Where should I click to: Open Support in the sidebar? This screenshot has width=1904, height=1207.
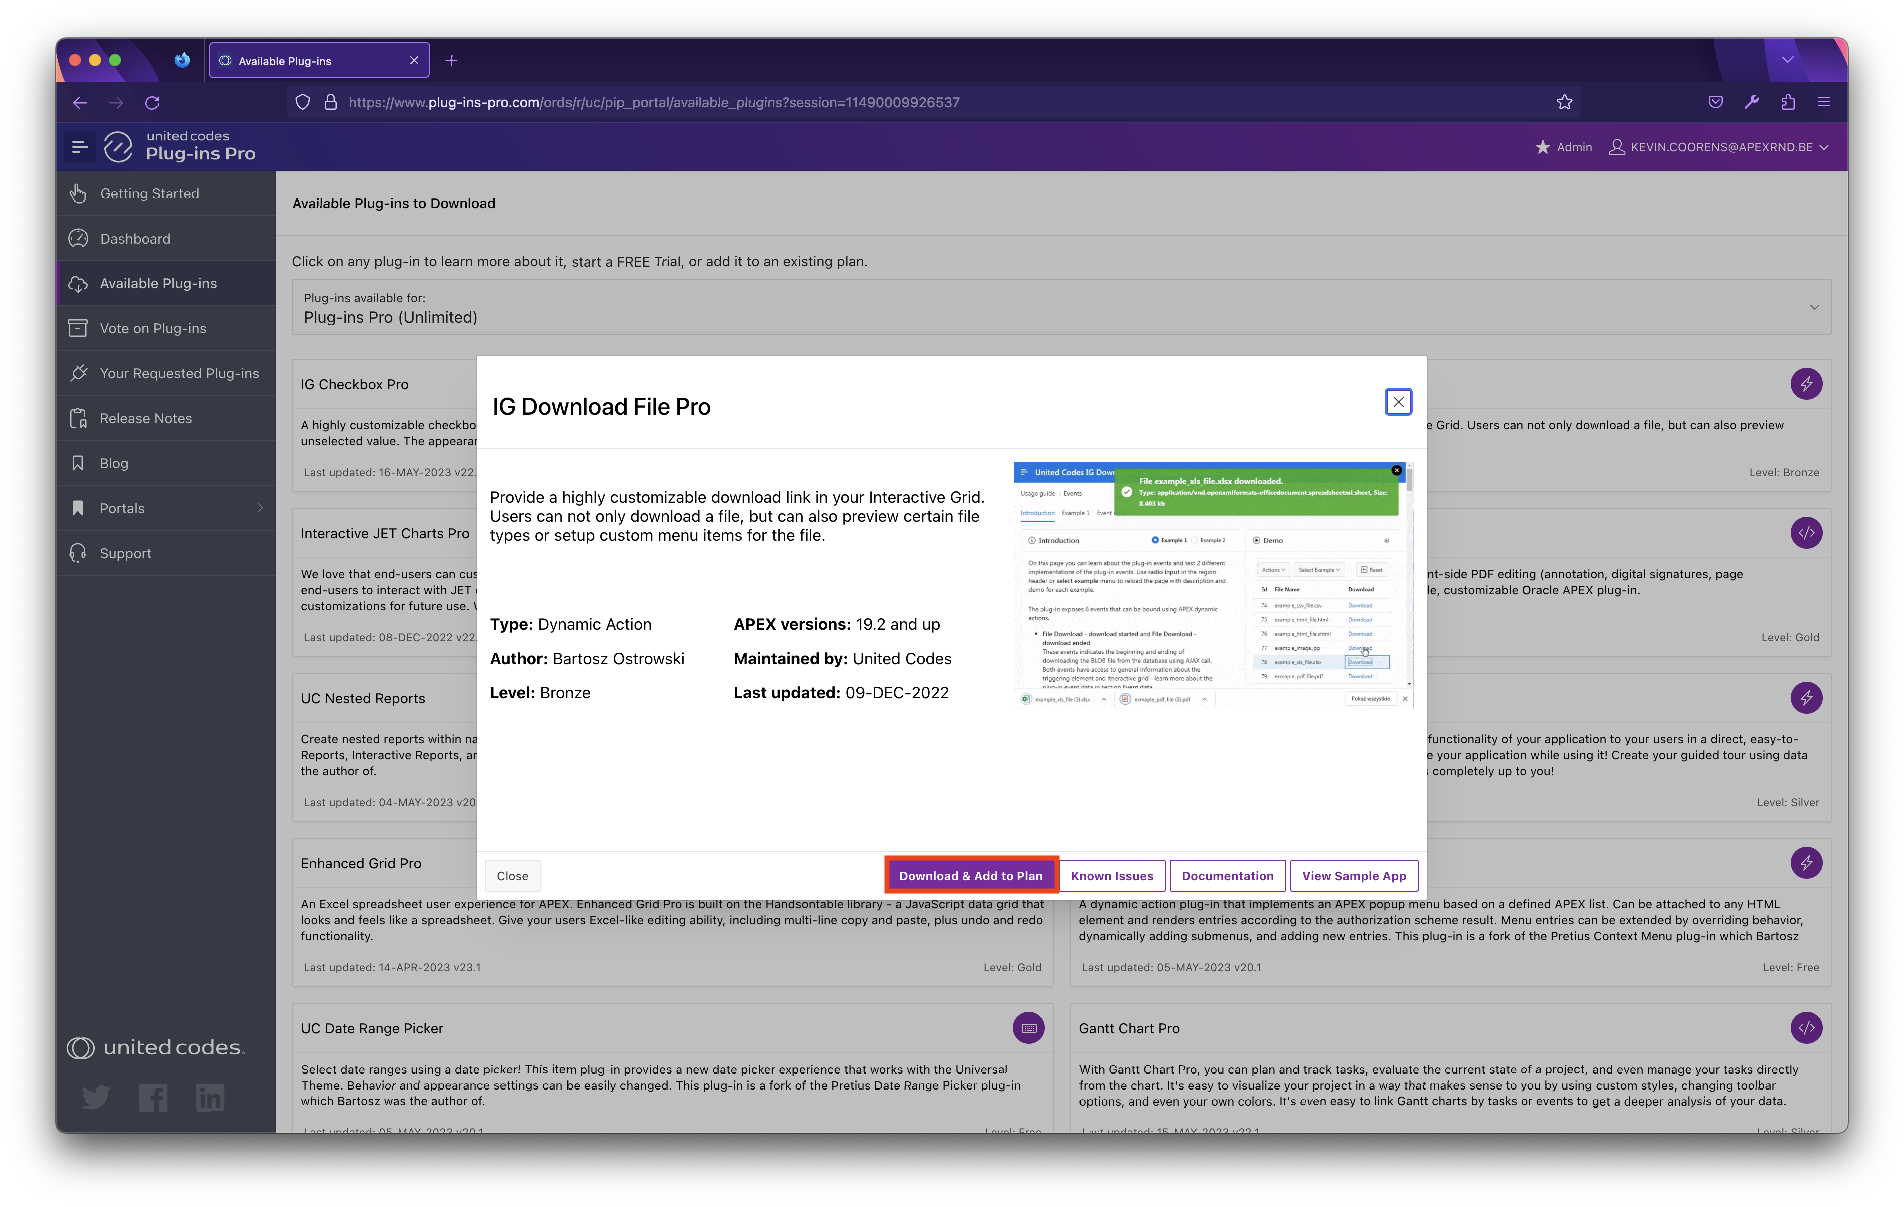166,553
